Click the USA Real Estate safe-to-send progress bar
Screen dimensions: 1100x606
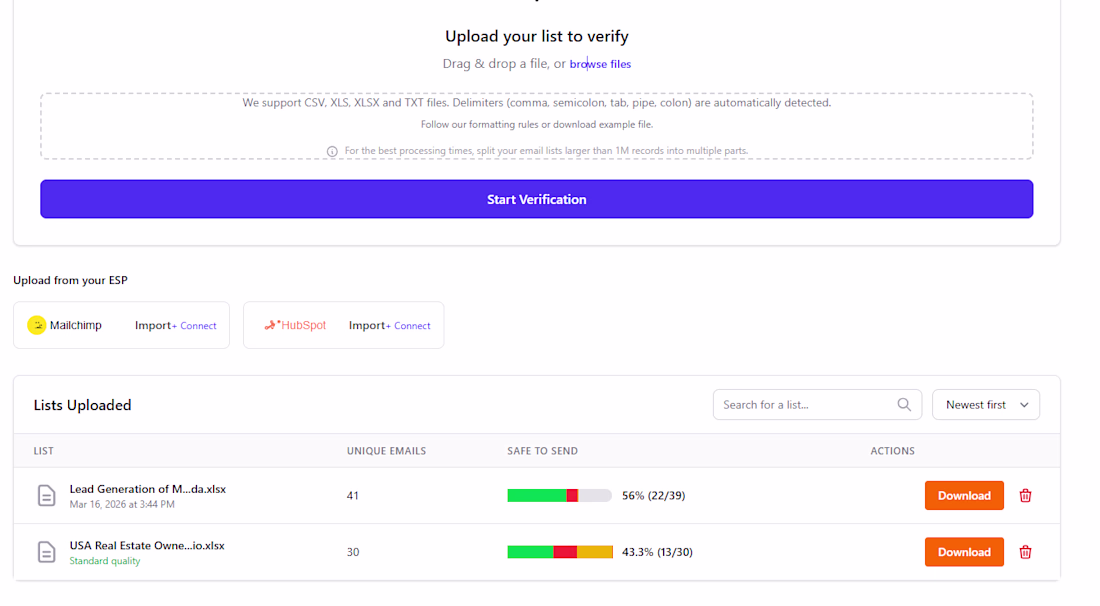tap(560, 552)
